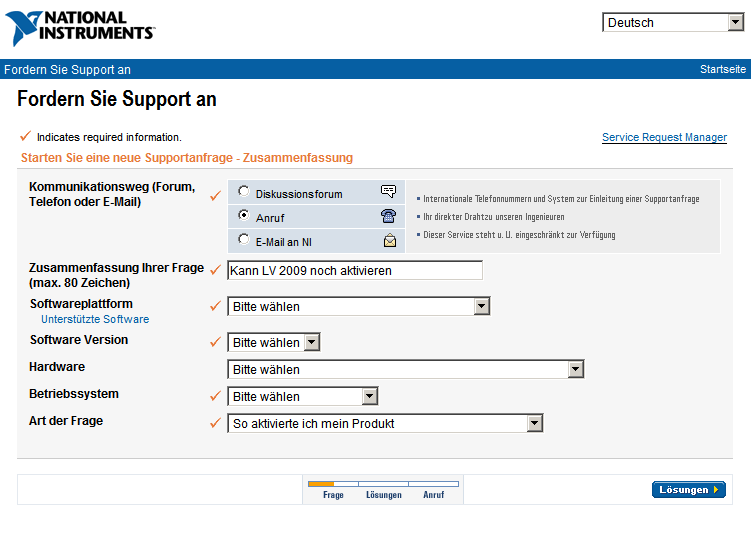754x542 pixels.
Task: Open the Deutsch language dropdown
Action: tap(679, 23)
